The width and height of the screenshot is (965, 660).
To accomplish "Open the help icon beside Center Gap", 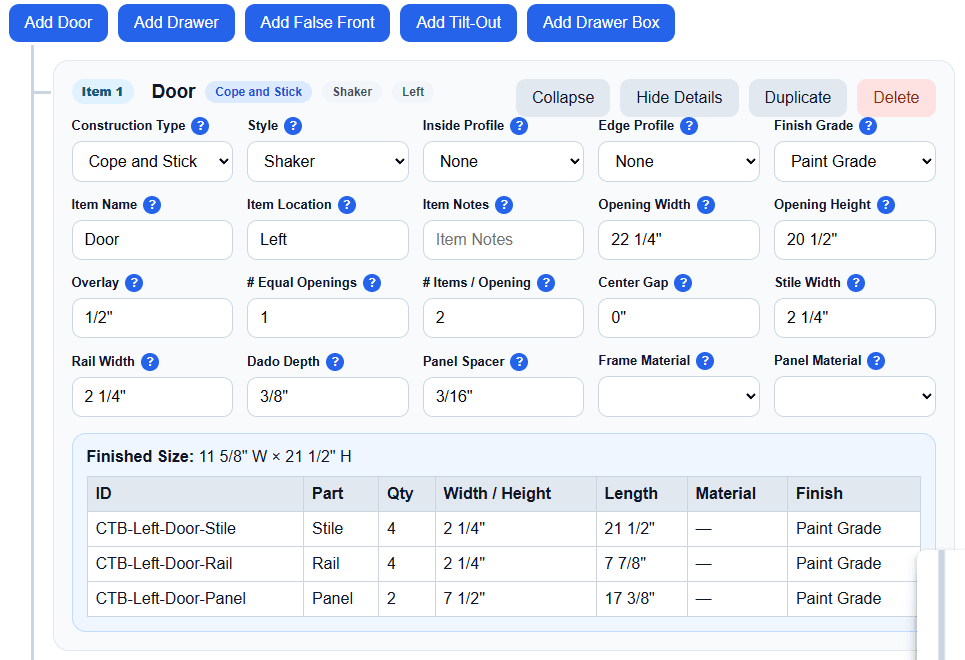I will coord(683,283).
